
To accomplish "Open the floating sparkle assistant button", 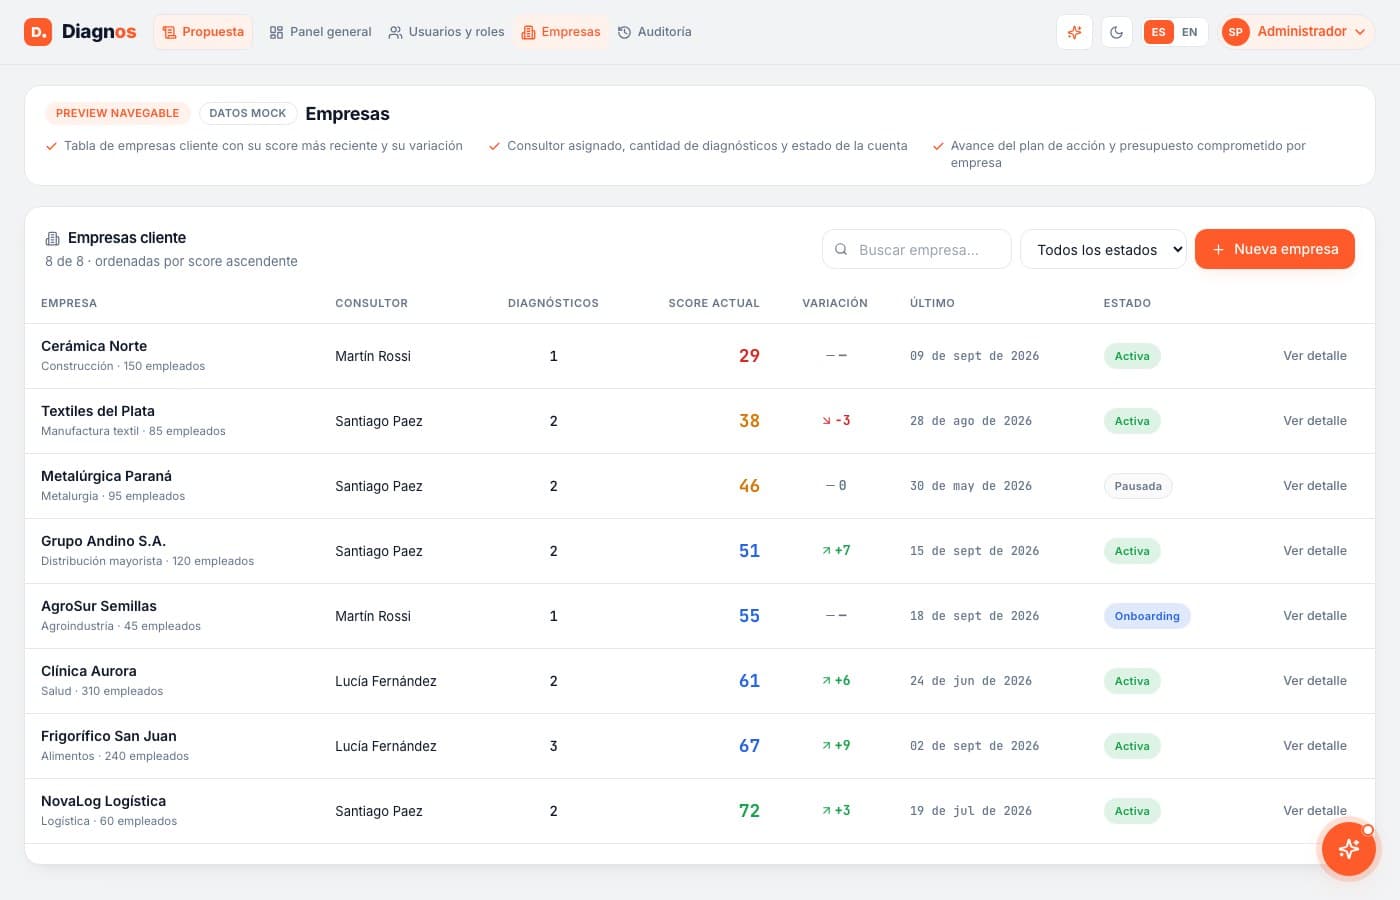I will point(1348,848).
